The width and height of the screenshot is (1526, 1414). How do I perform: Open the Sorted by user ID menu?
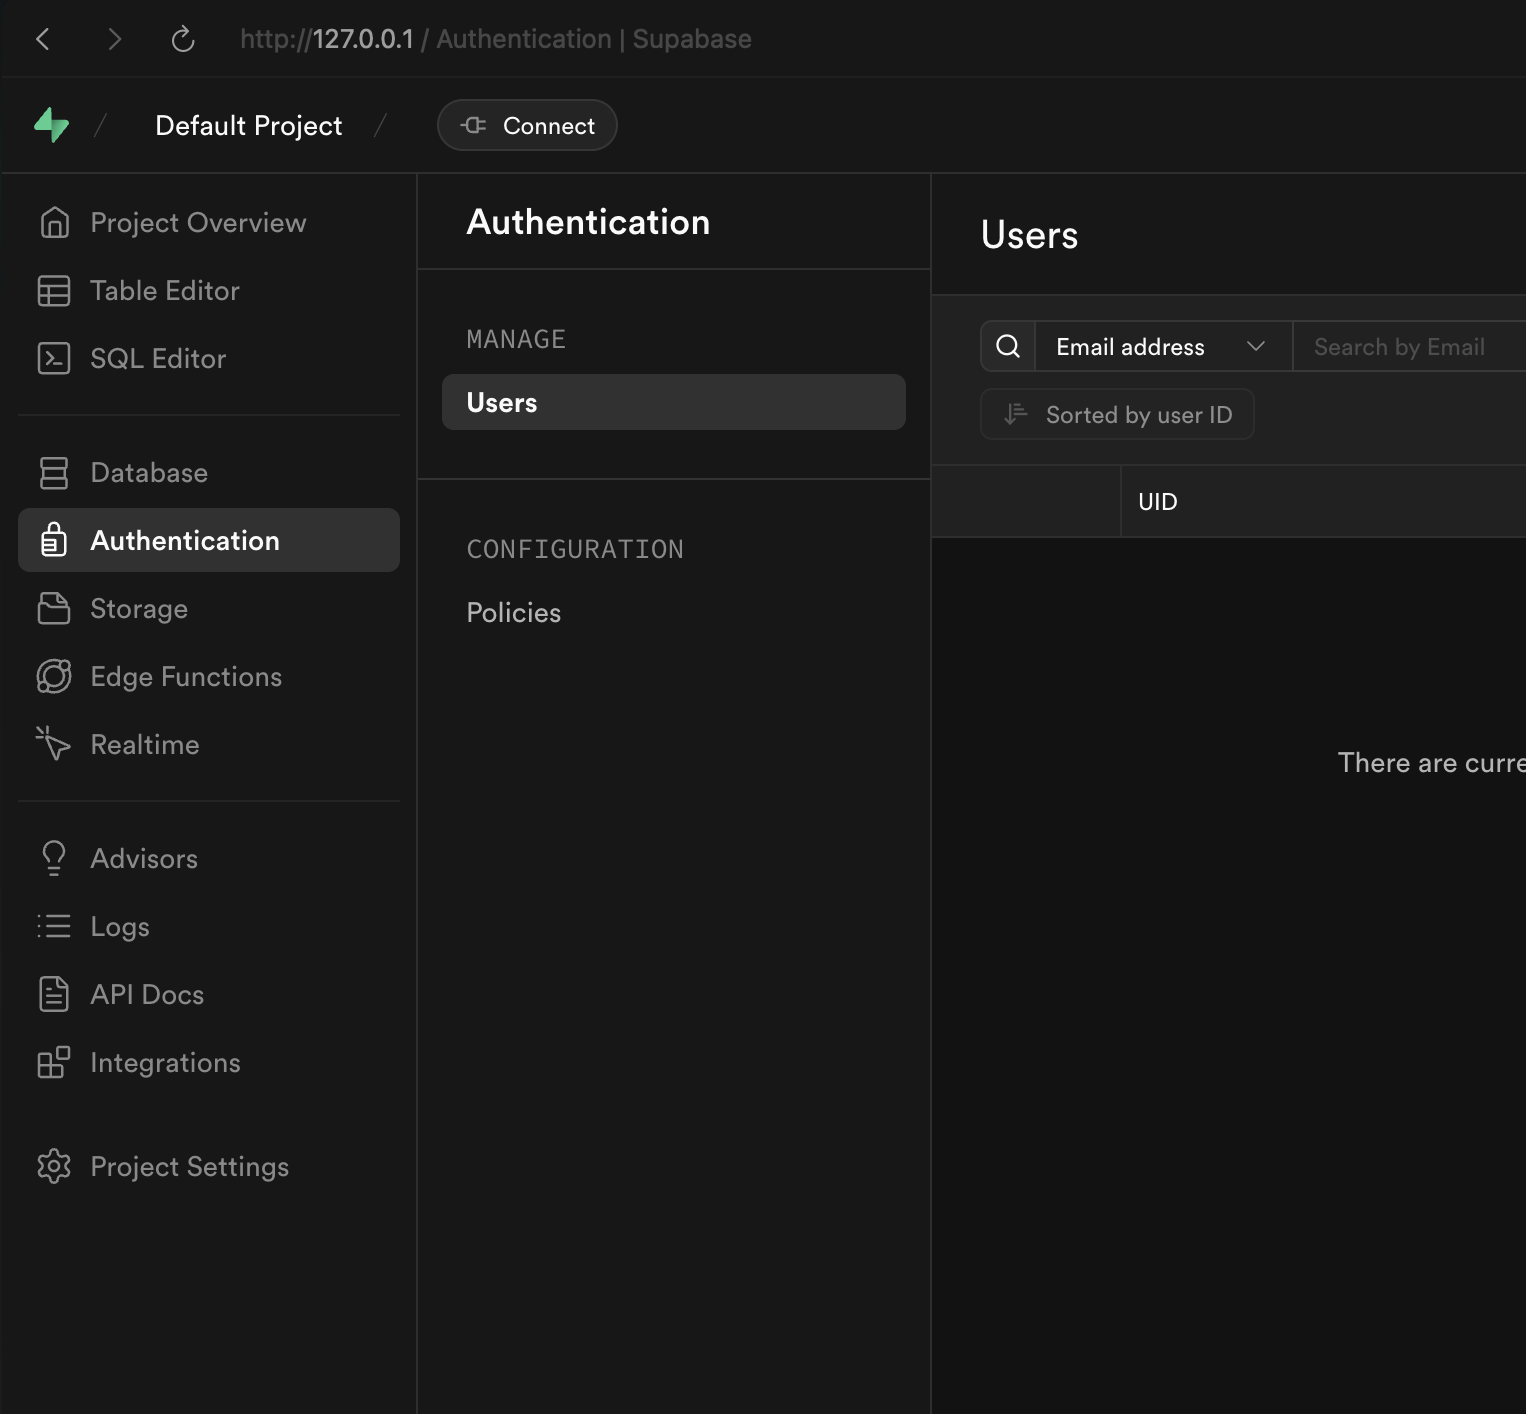1117,415
